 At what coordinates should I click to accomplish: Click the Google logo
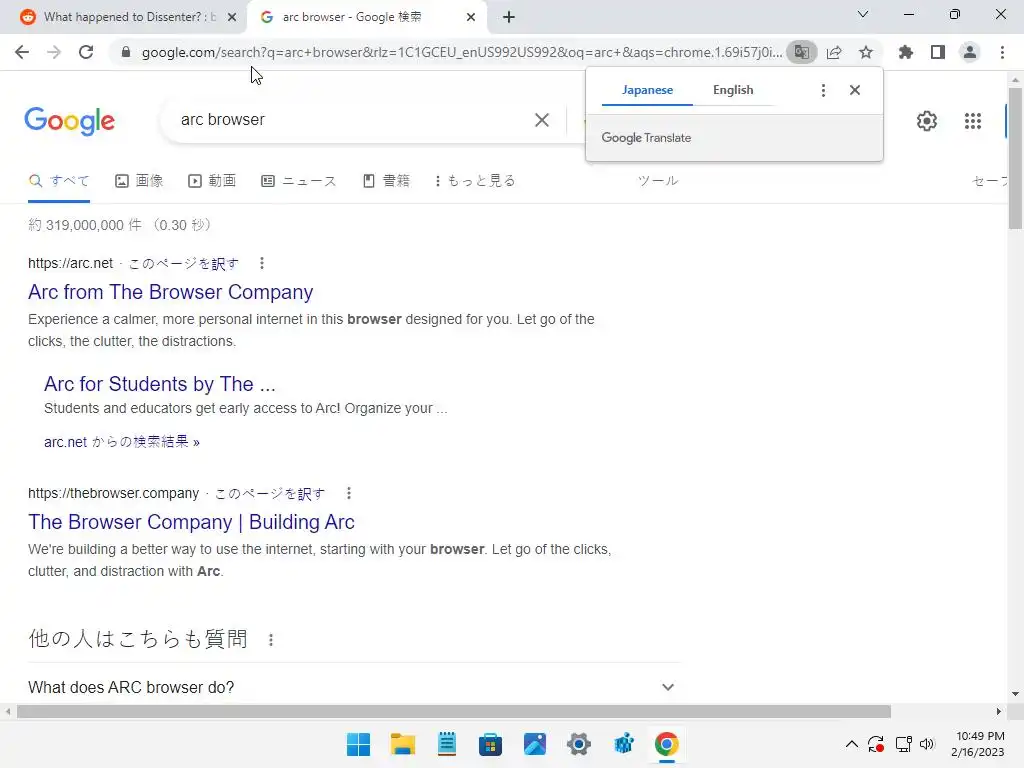[x=69, y=121]
